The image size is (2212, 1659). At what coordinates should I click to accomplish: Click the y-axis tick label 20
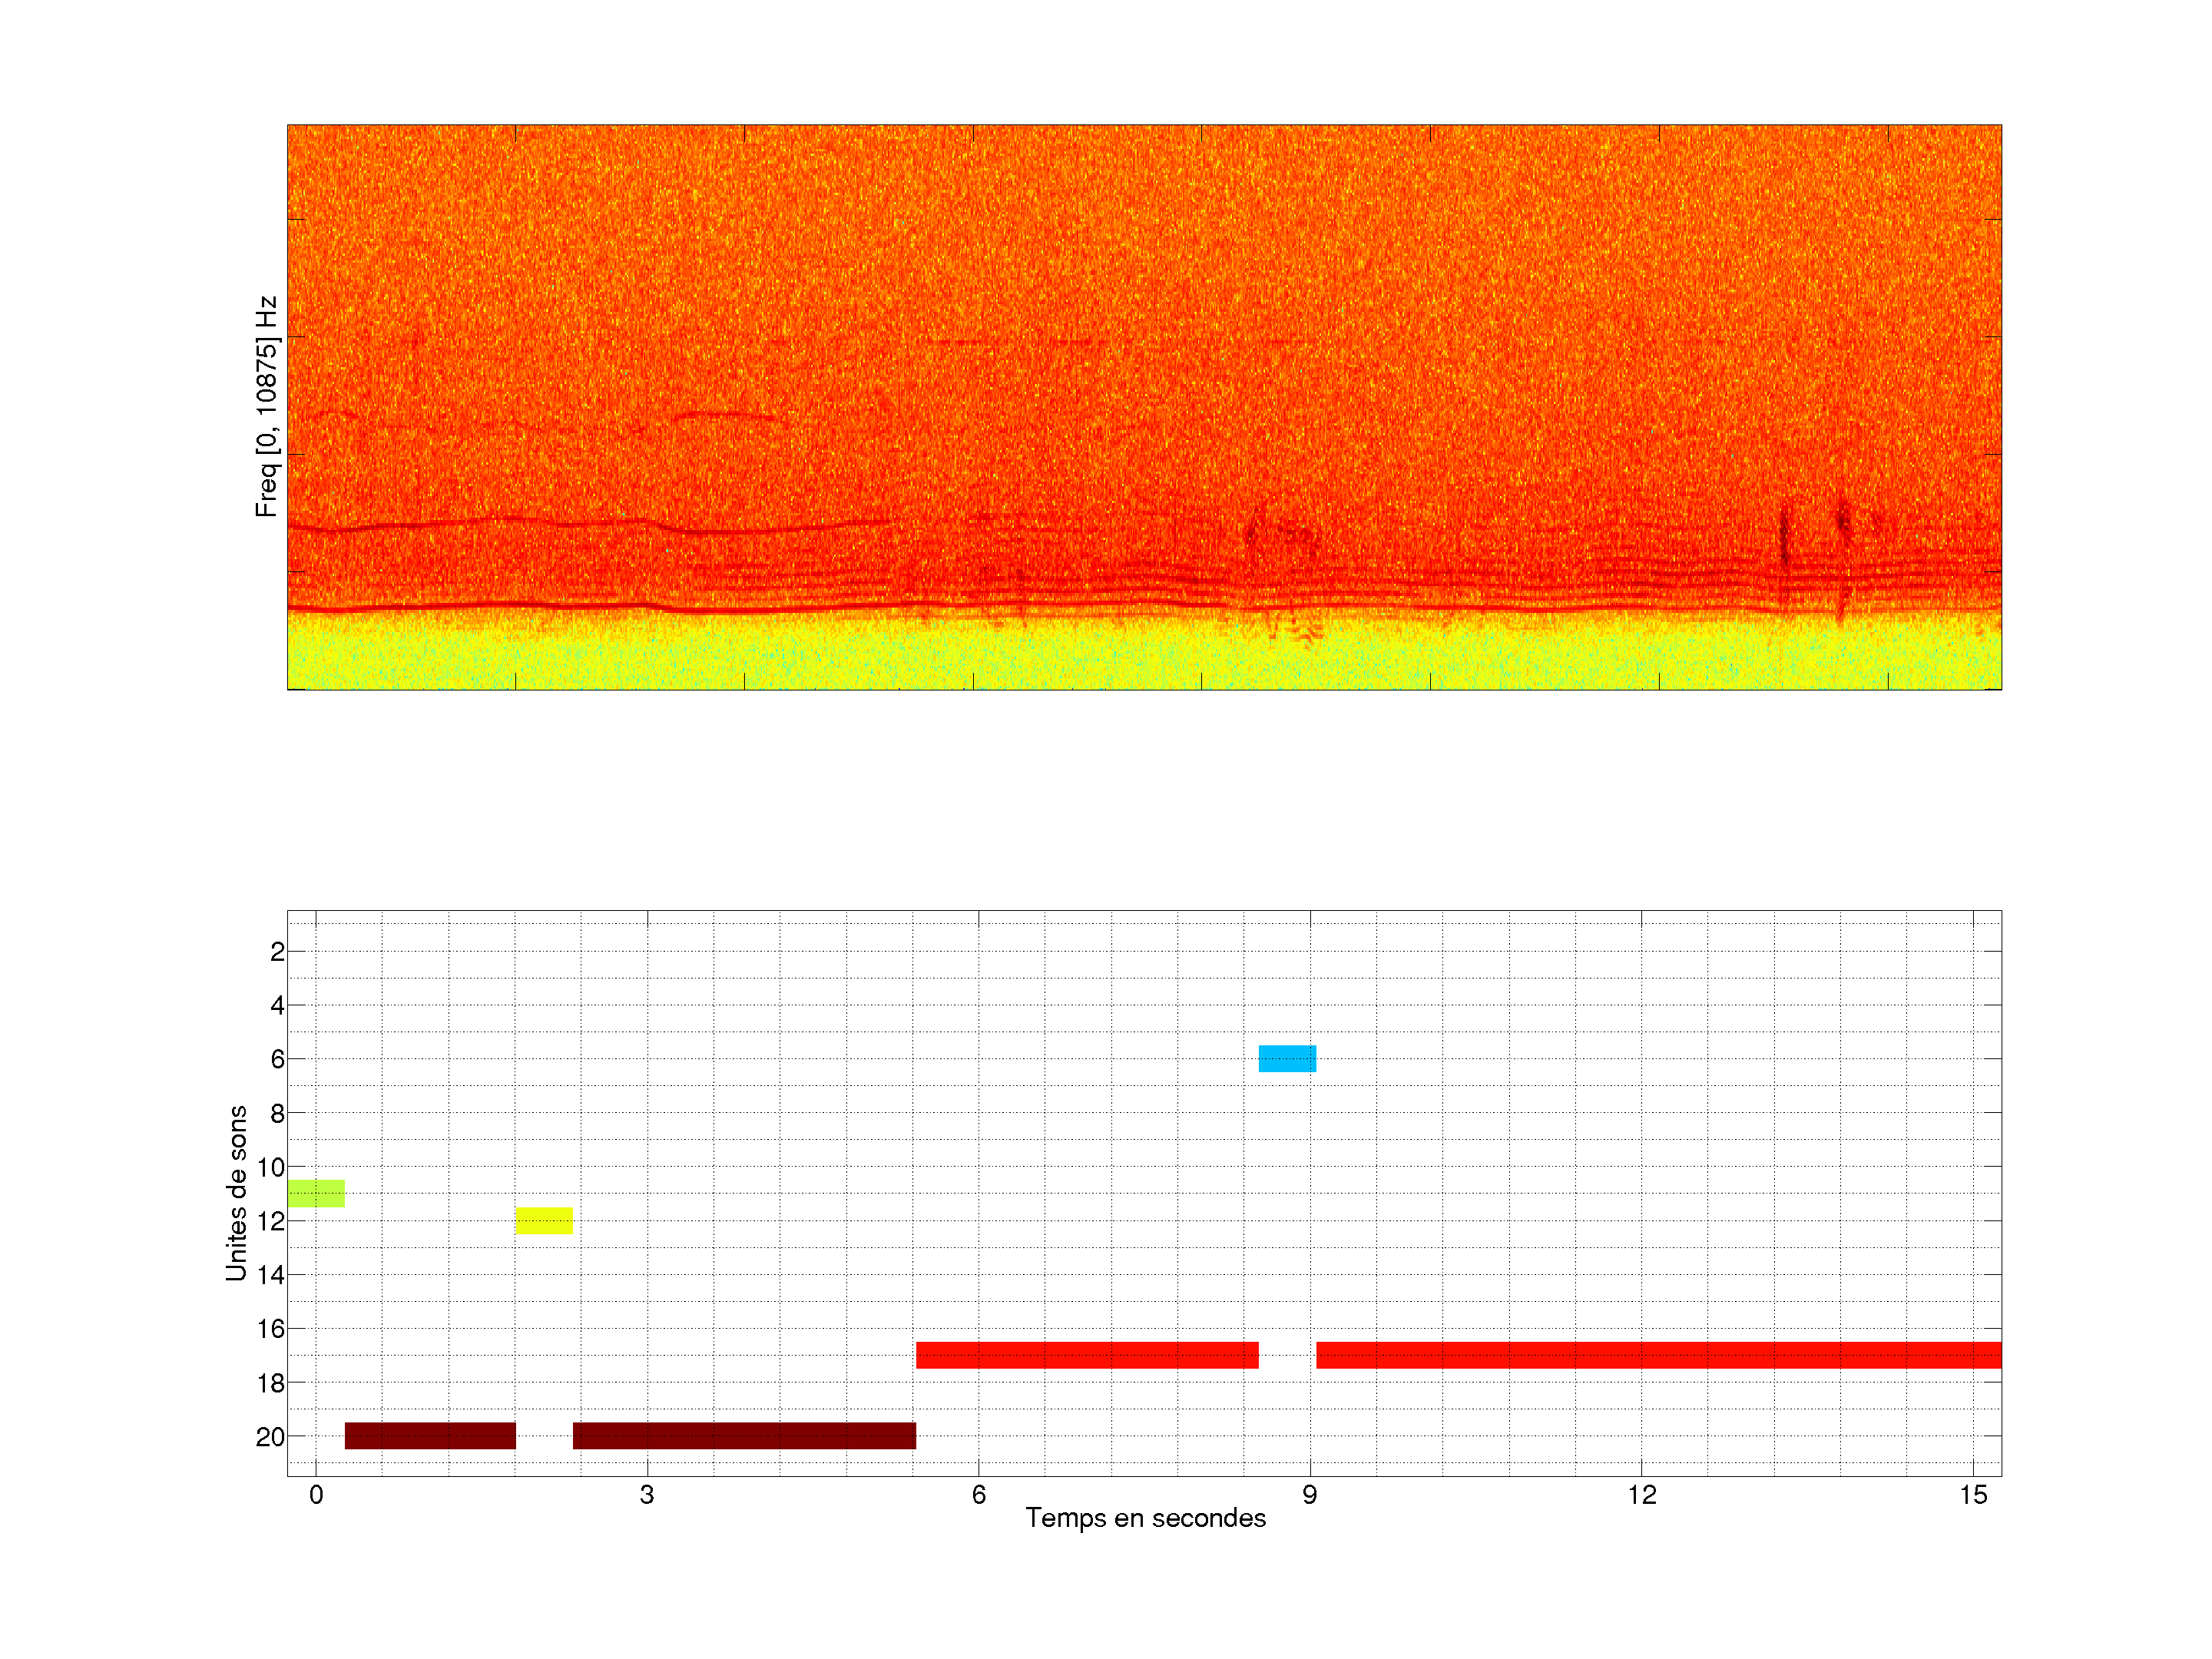[x=270, y=1437]
